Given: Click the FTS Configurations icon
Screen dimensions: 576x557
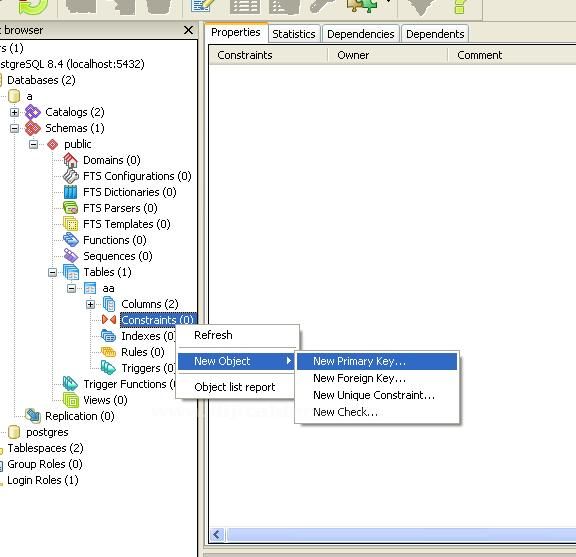Looking at the screenshot, I should click(71, 176).
